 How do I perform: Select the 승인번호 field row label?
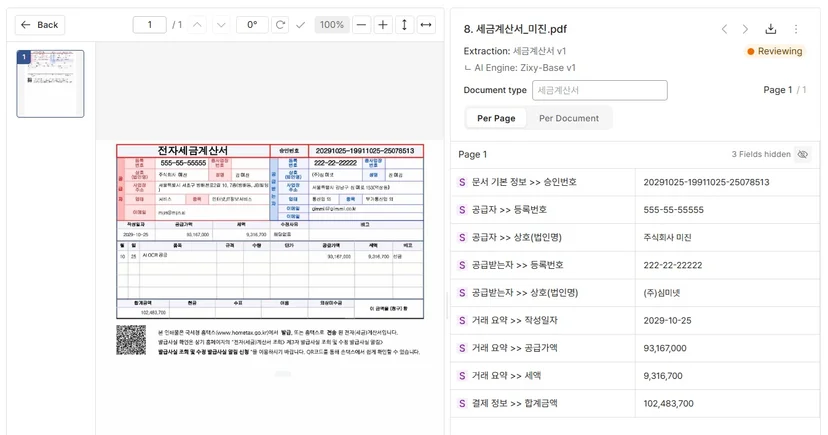click(x=524, y=182)
